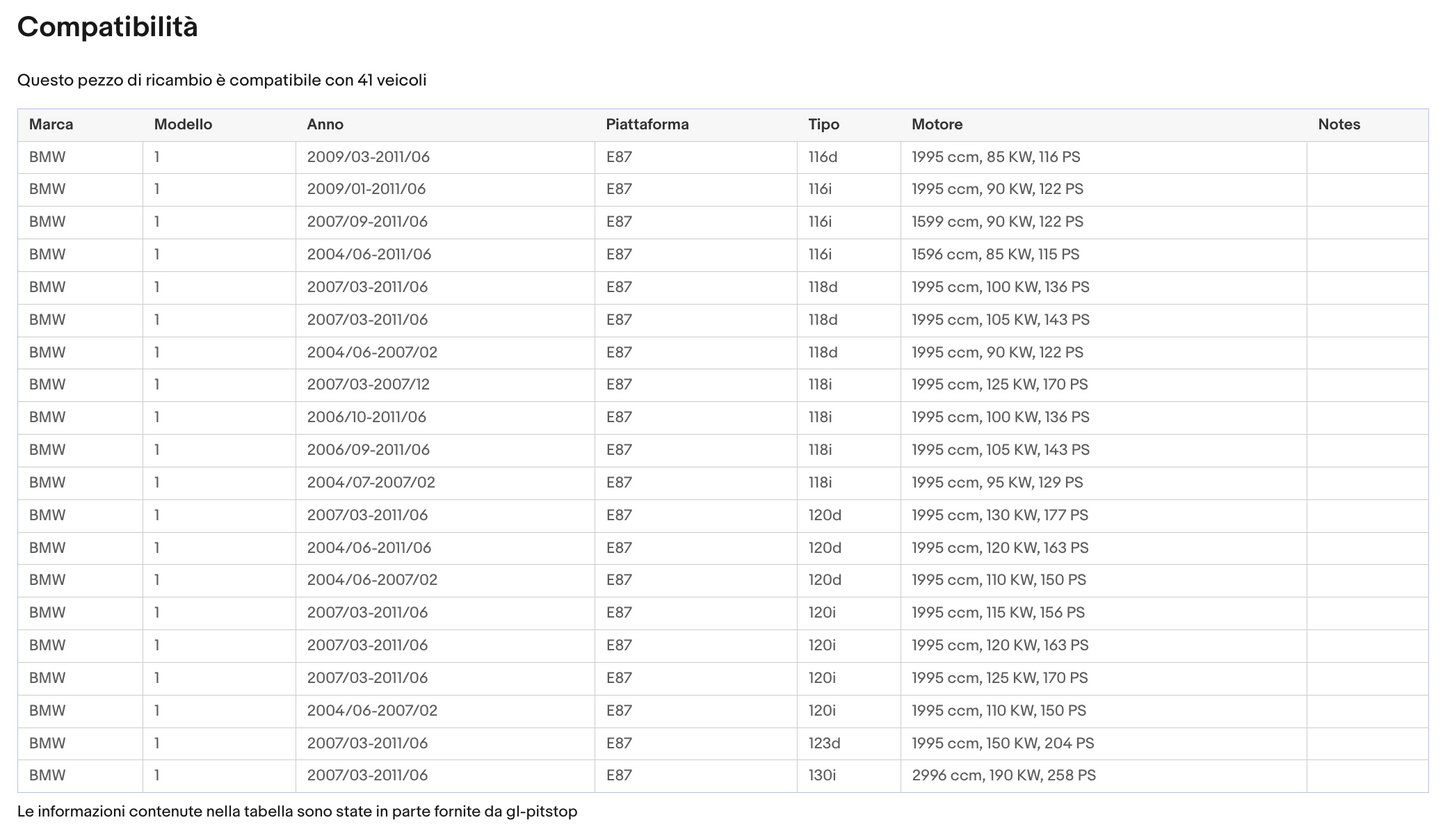This screenshot has height=836, width=1445.
Task: Select the 2009/01-2011/06 year cell
Action: 366,189
